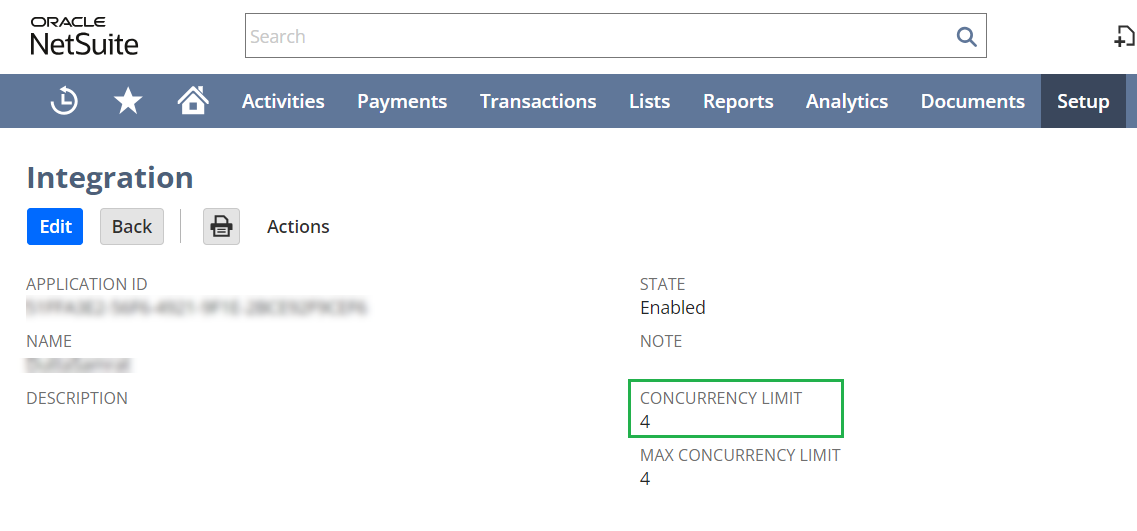The image size is (1137, 531).
Task: Open the Documents menu
Action: [972, 101]
